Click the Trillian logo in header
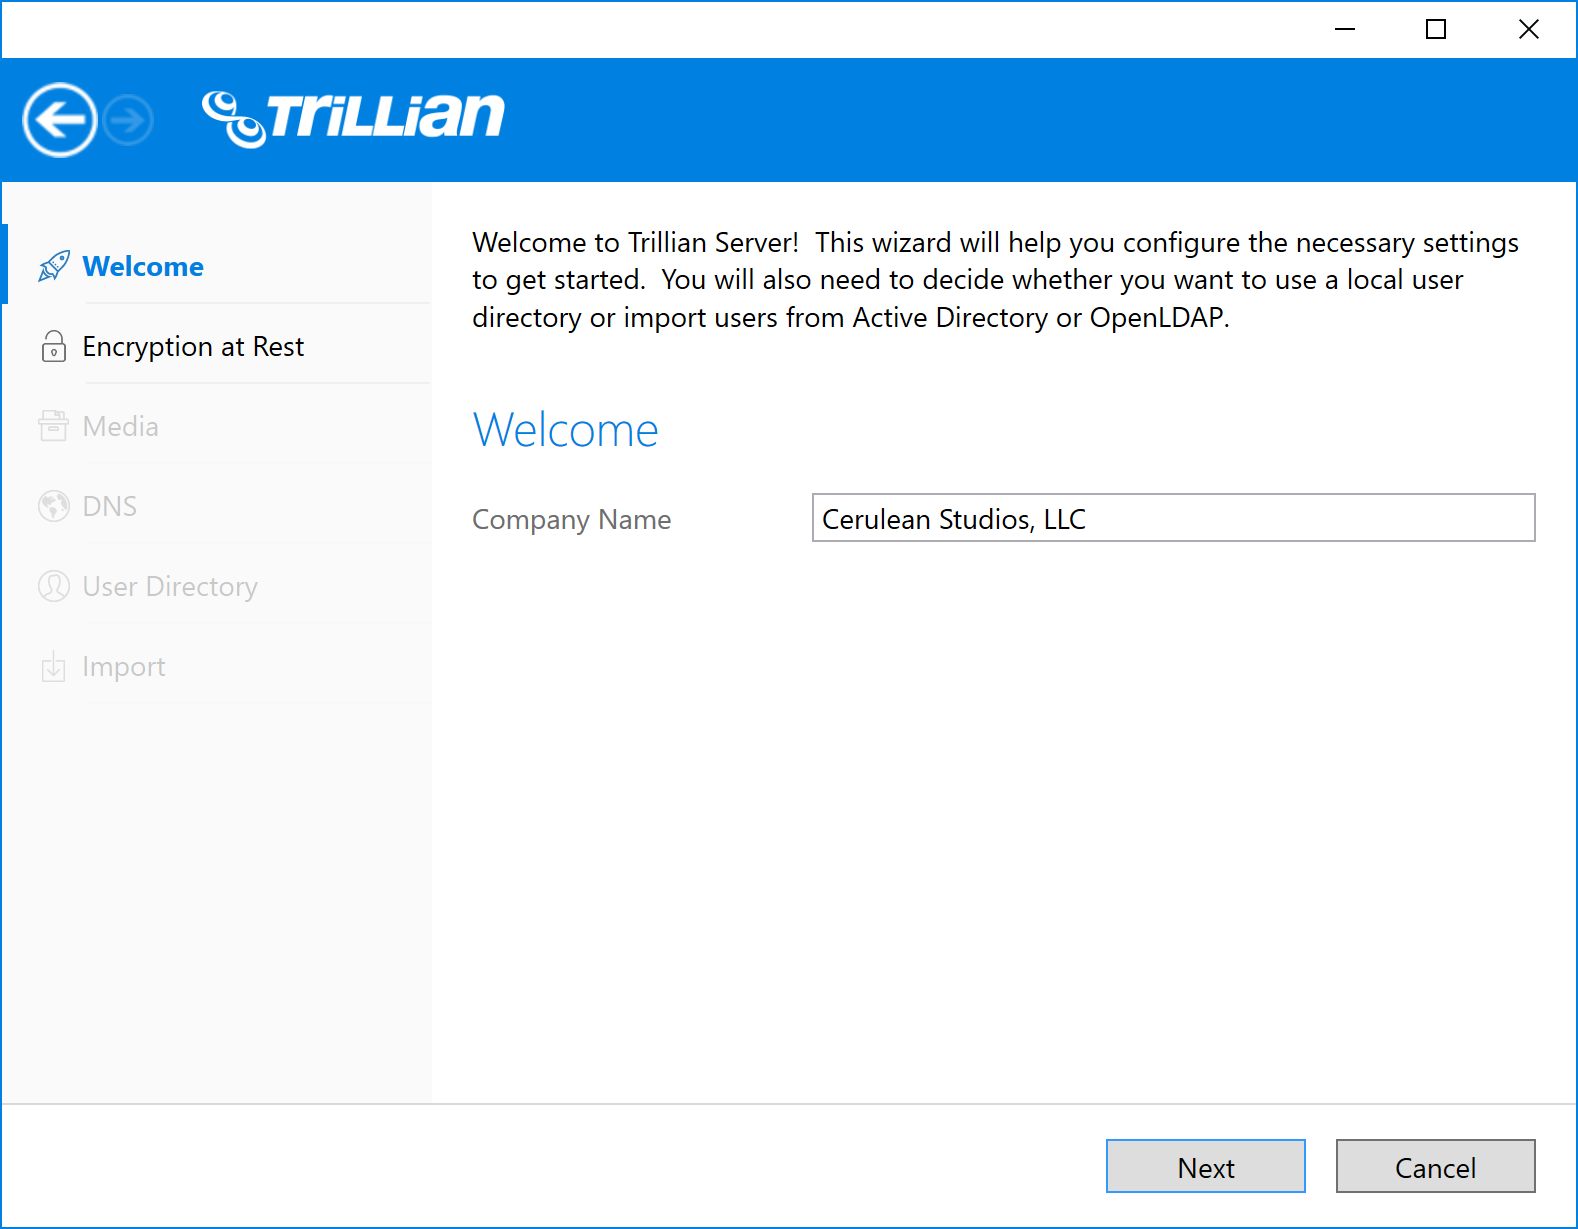1578x1229 pixels. click(x=353, y=118)
